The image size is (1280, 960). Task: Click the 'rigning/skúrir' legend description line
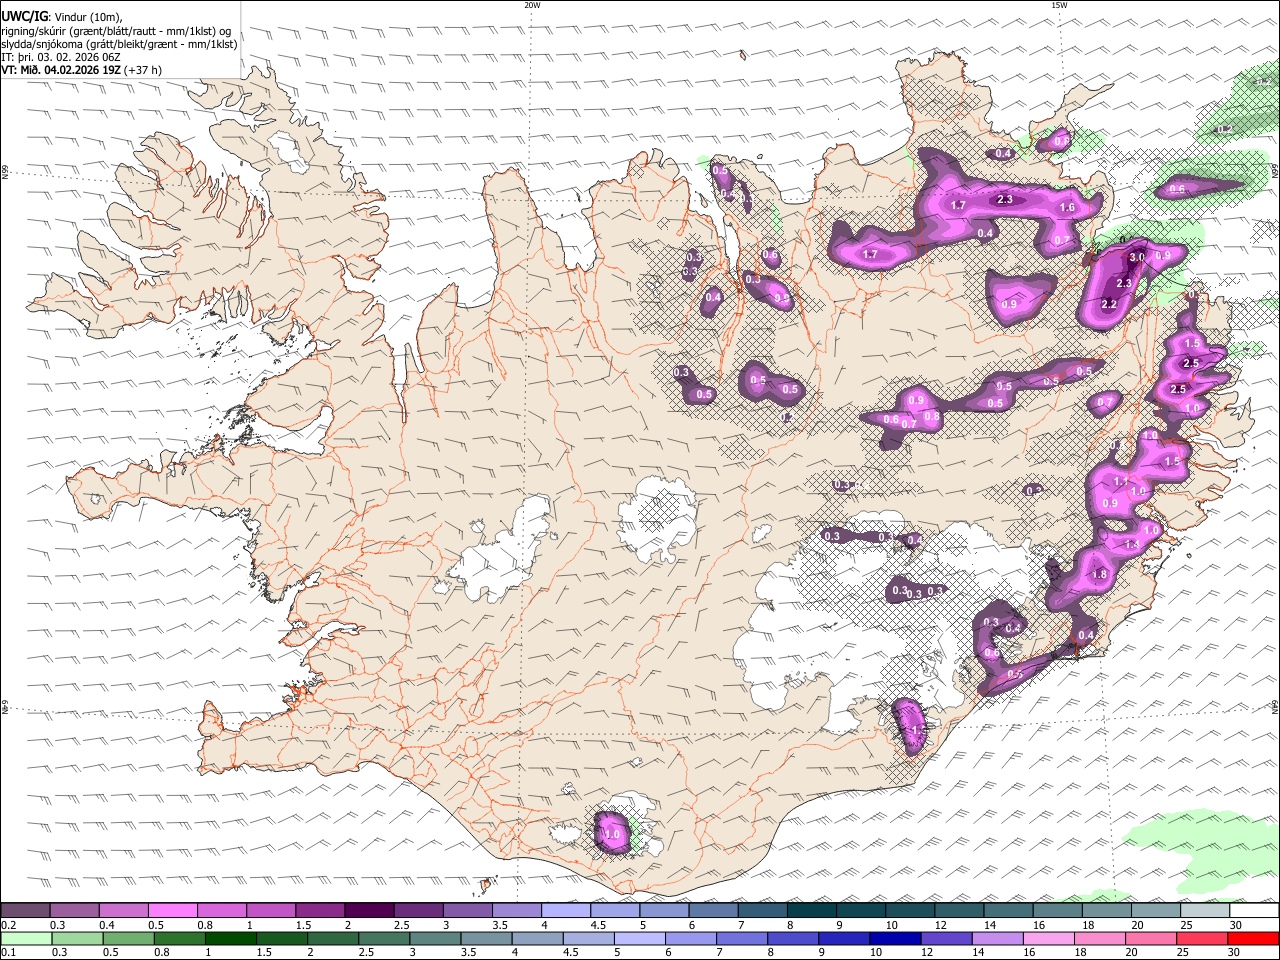click(118, 31)
